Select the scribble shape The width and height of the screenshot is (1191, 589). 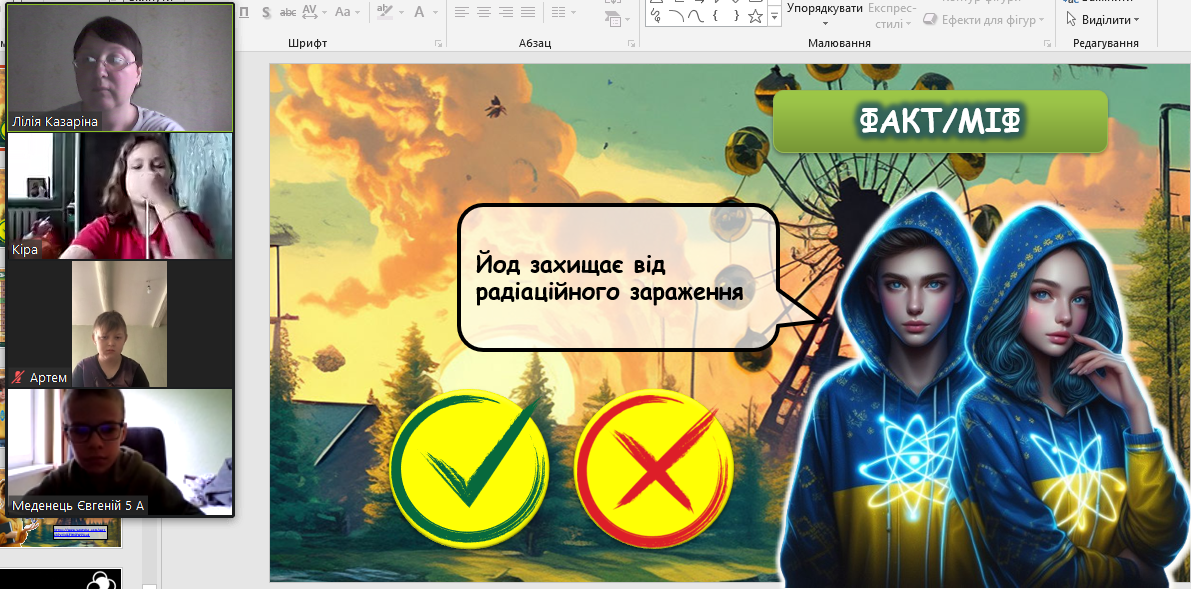click(656, 15)
